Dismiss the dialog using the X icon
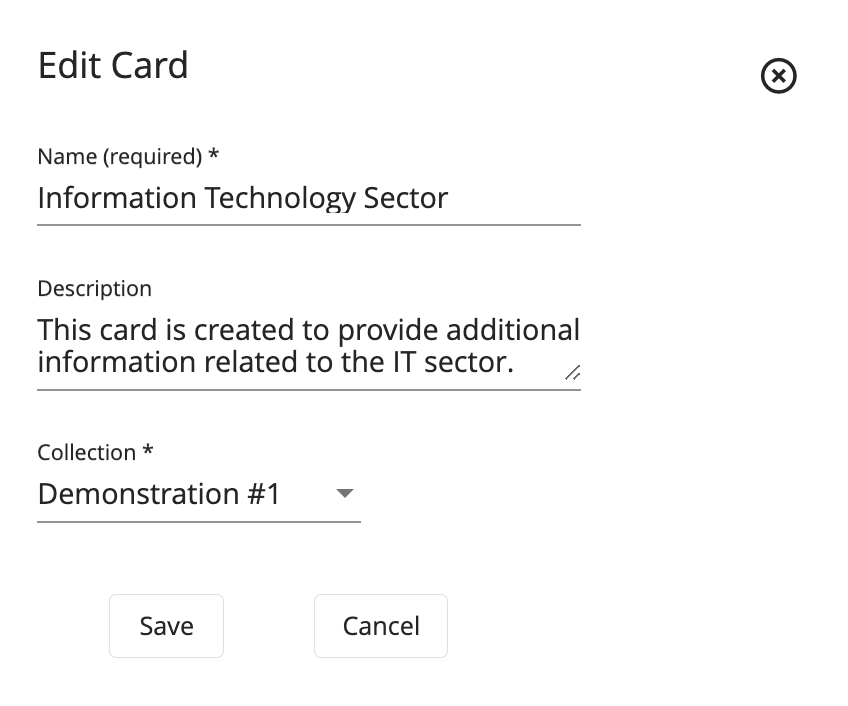This screenshot has height=706, width=848. tap(778, 76)
